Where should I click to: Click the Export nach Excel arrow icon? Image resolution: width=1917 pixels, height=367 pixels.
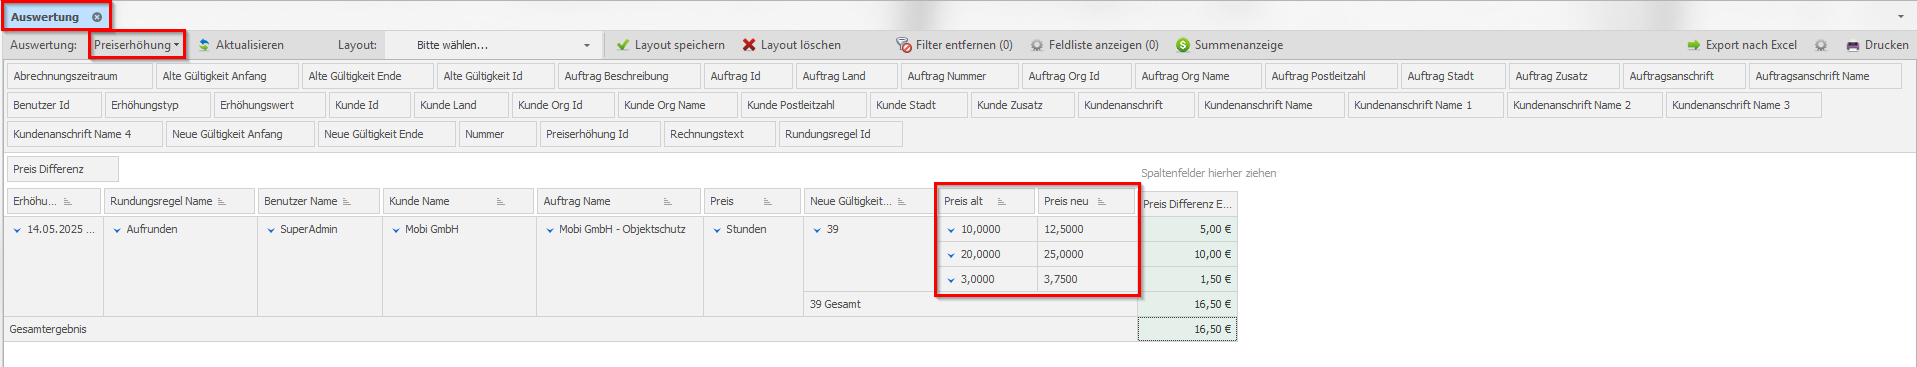(1694, 45)
